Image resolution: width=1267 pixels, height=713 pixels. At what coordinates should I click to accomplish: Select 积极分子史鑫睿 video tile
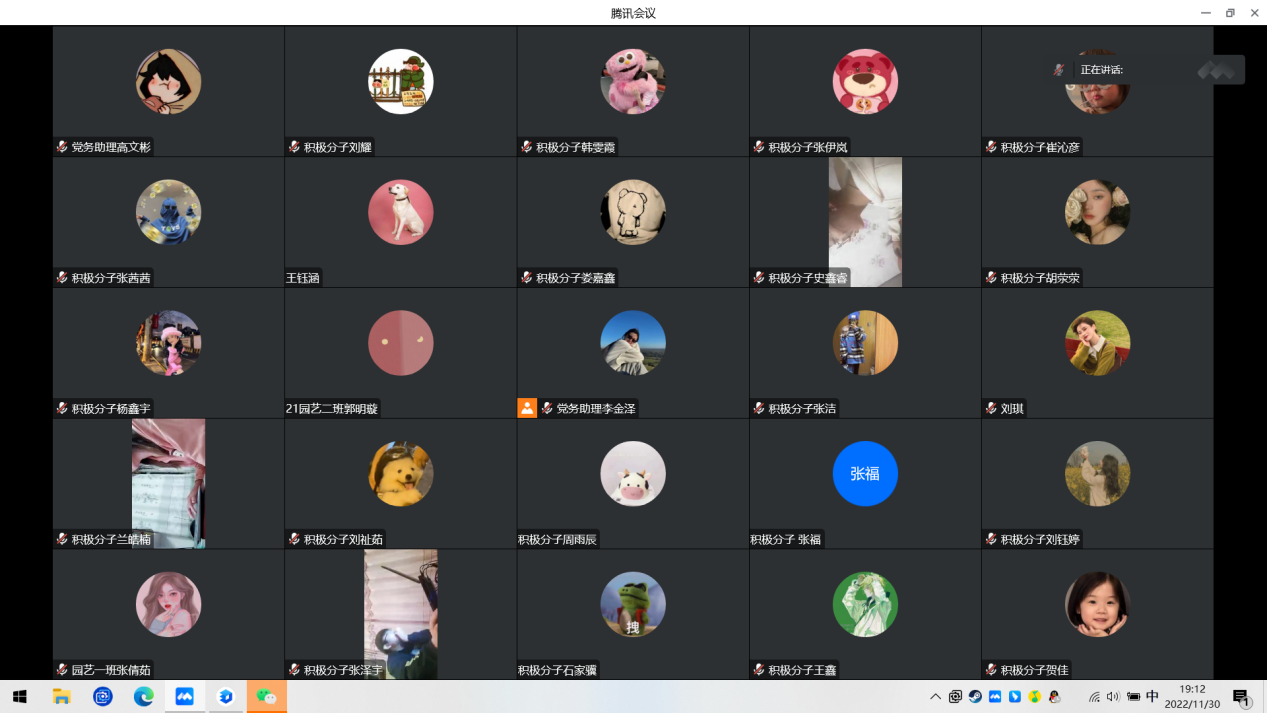pyautogui.click(x=865, y=222)
